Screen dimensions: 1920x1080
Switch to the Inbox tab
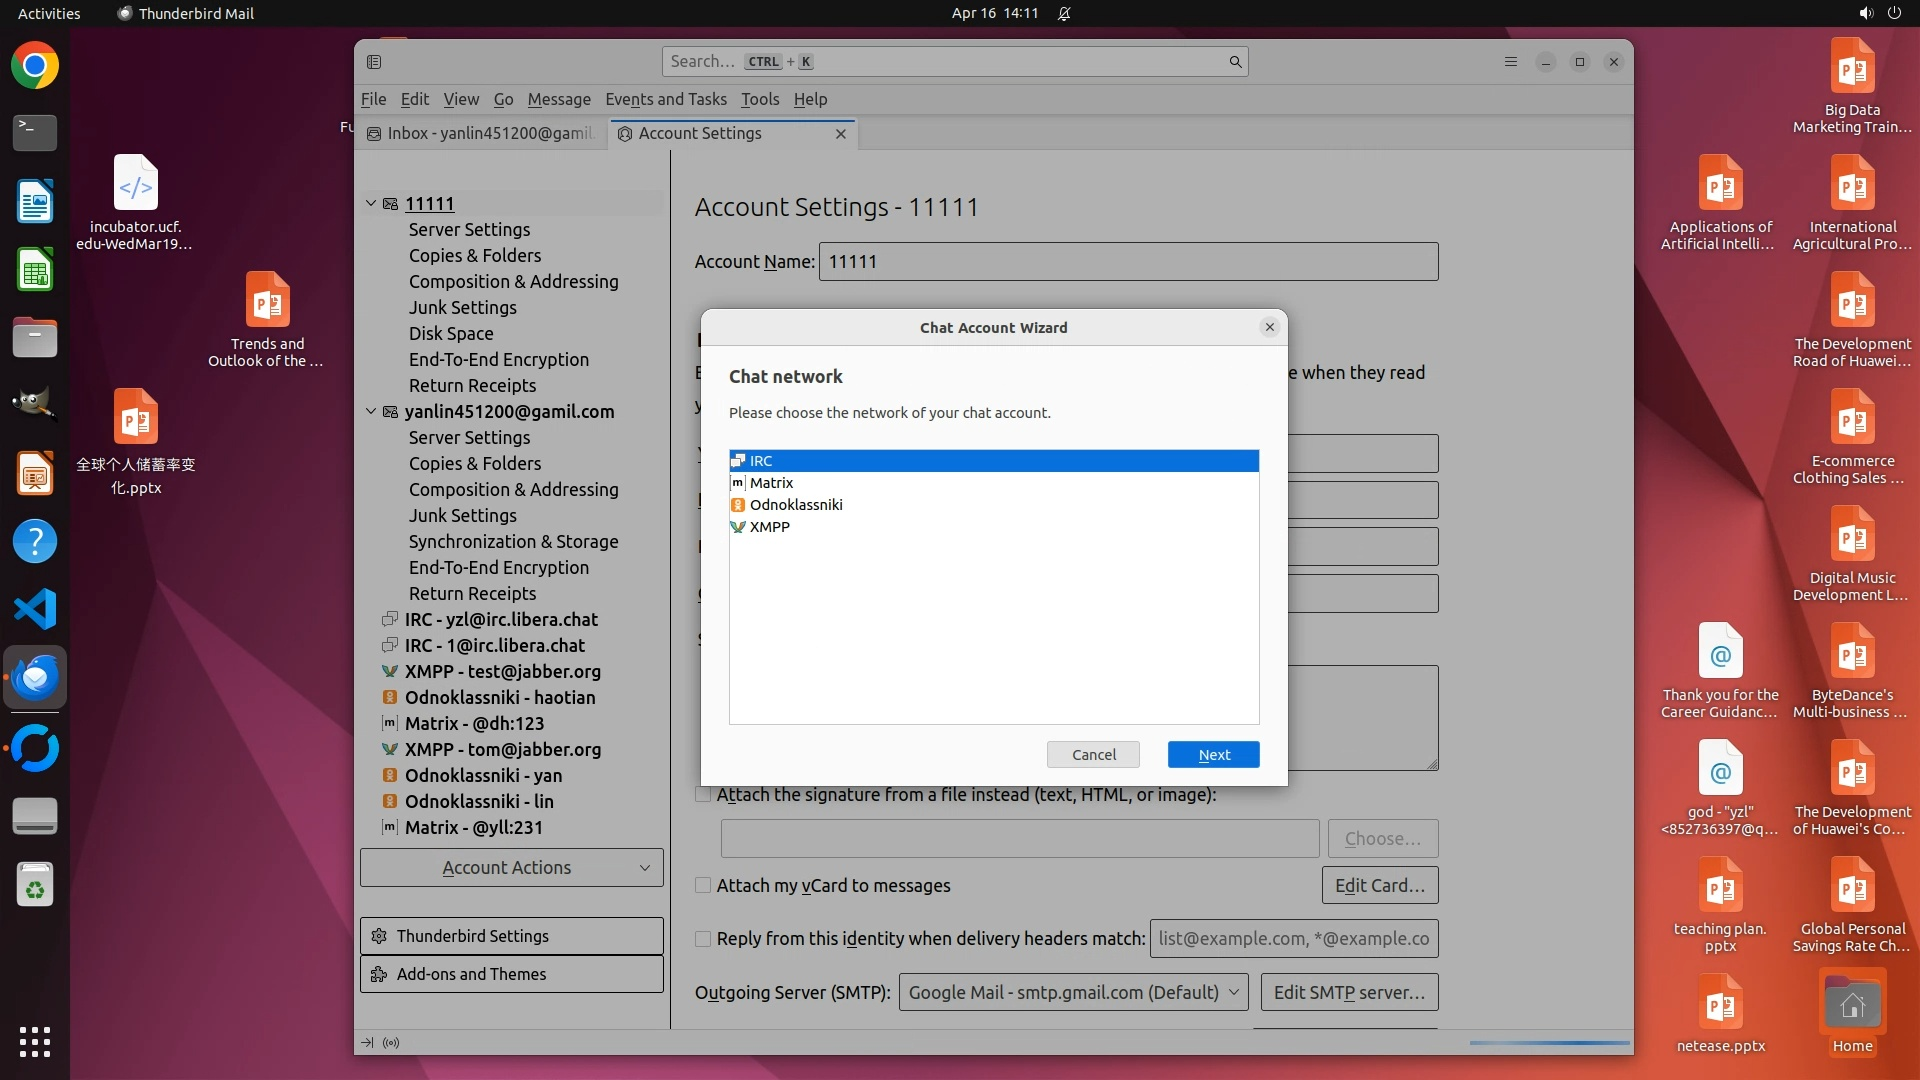click(481, 133)
